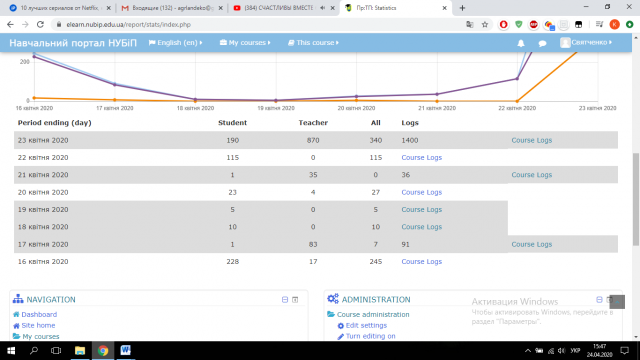Collapse Administration block minus icon
The width and height of the screenshot is (640, 360).
point(599,300)
